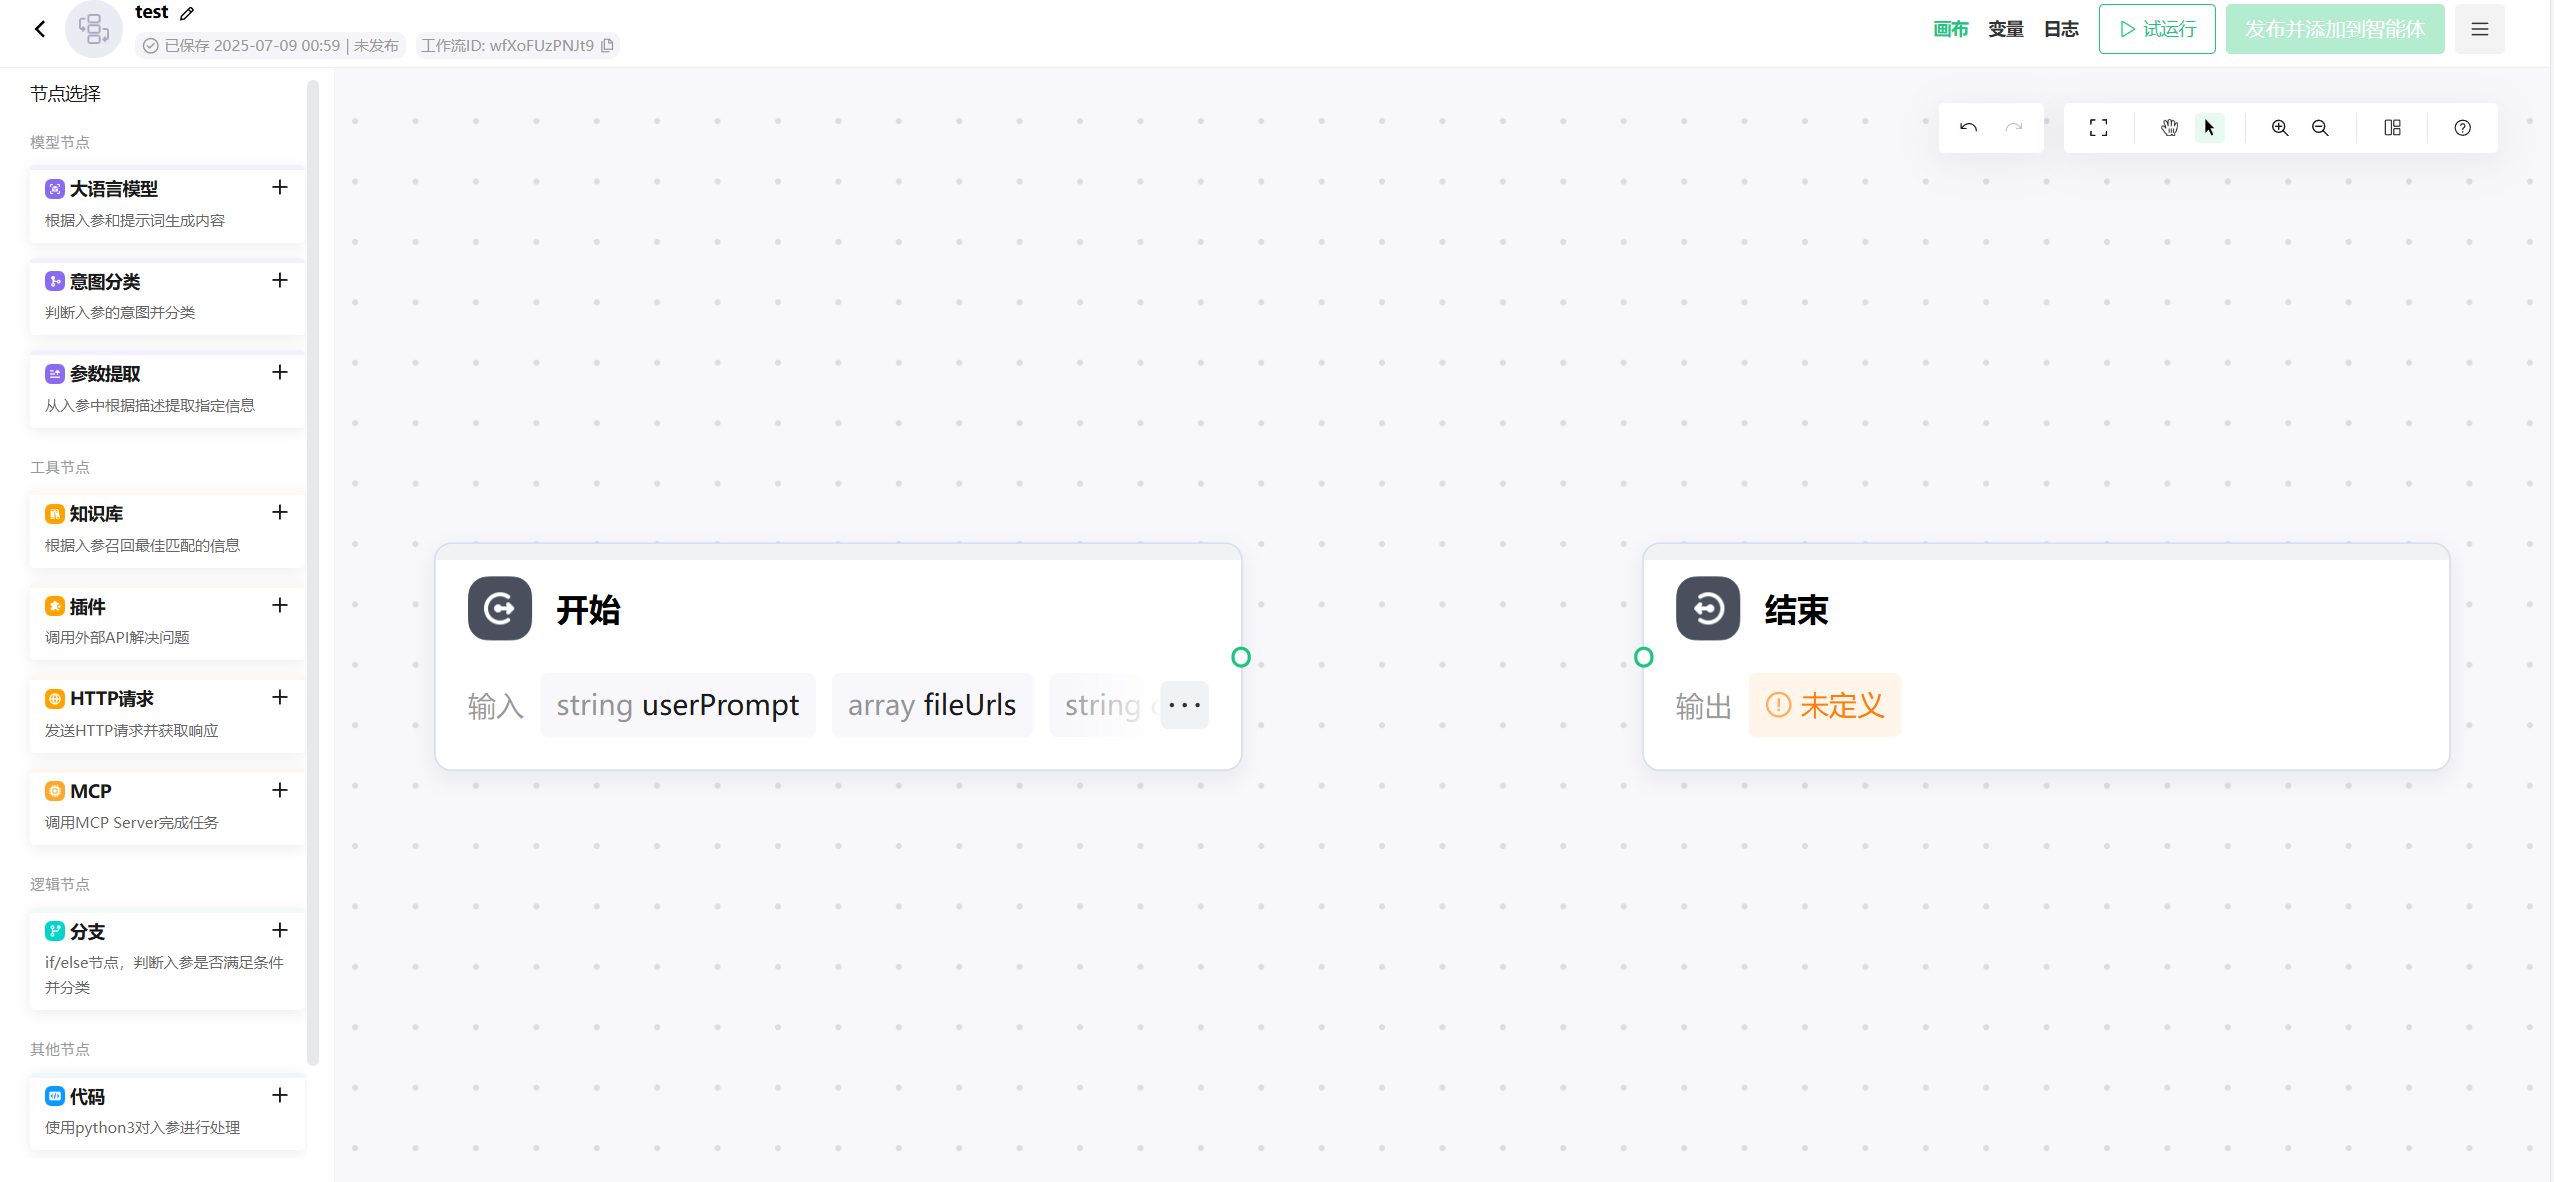Screen dimensions: 2554x1182
Task: Select the 知识库 node card title
Action: [x=96, y=514]
